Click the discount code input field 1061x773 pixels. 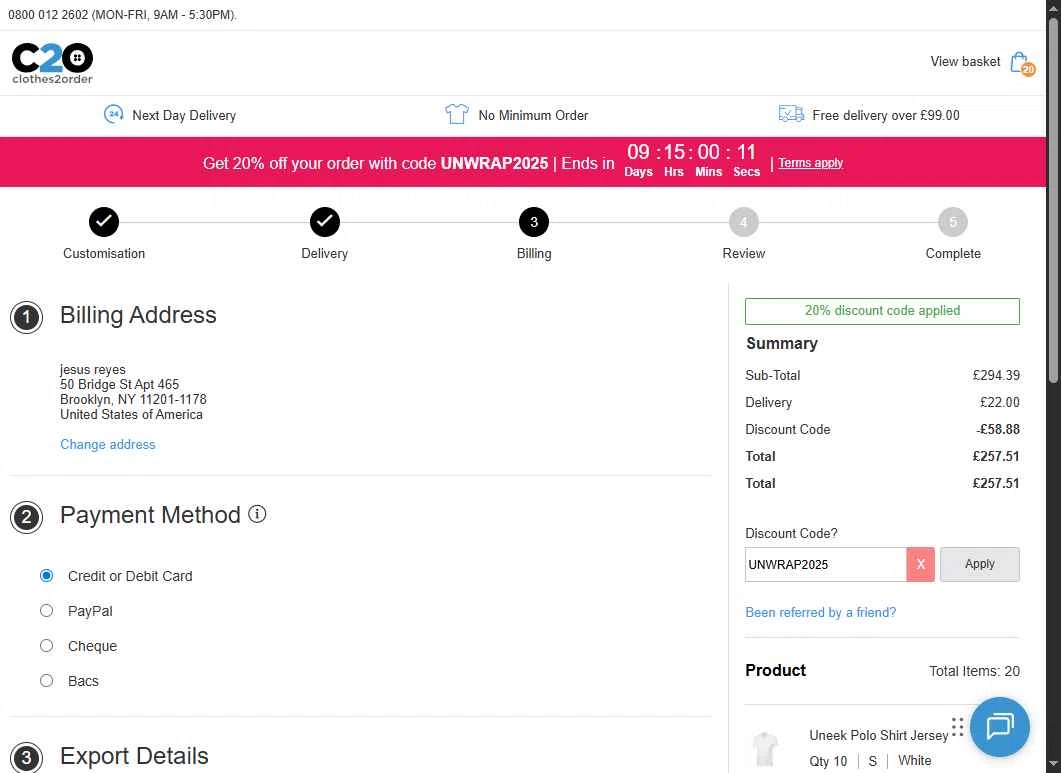pos(826,564)
